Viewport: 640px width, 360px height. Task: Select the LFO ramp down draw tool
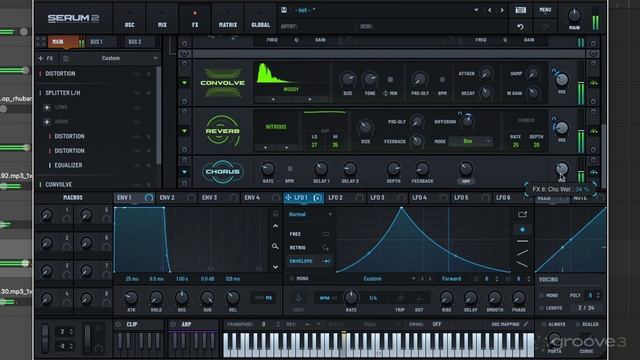522,264
